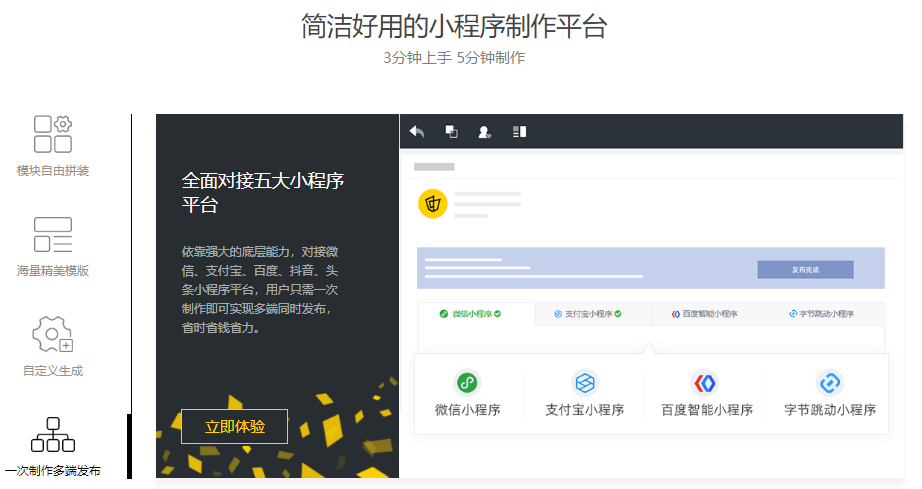Switch to the 支付宝小程序 tab

pyautogui.click(x=593, y=314)
